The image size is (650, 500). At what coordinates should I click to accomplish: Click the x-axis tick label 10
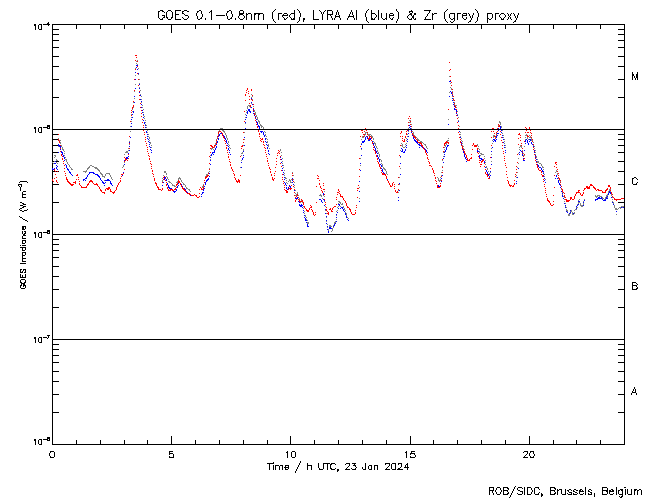click(x=290, y=454)
